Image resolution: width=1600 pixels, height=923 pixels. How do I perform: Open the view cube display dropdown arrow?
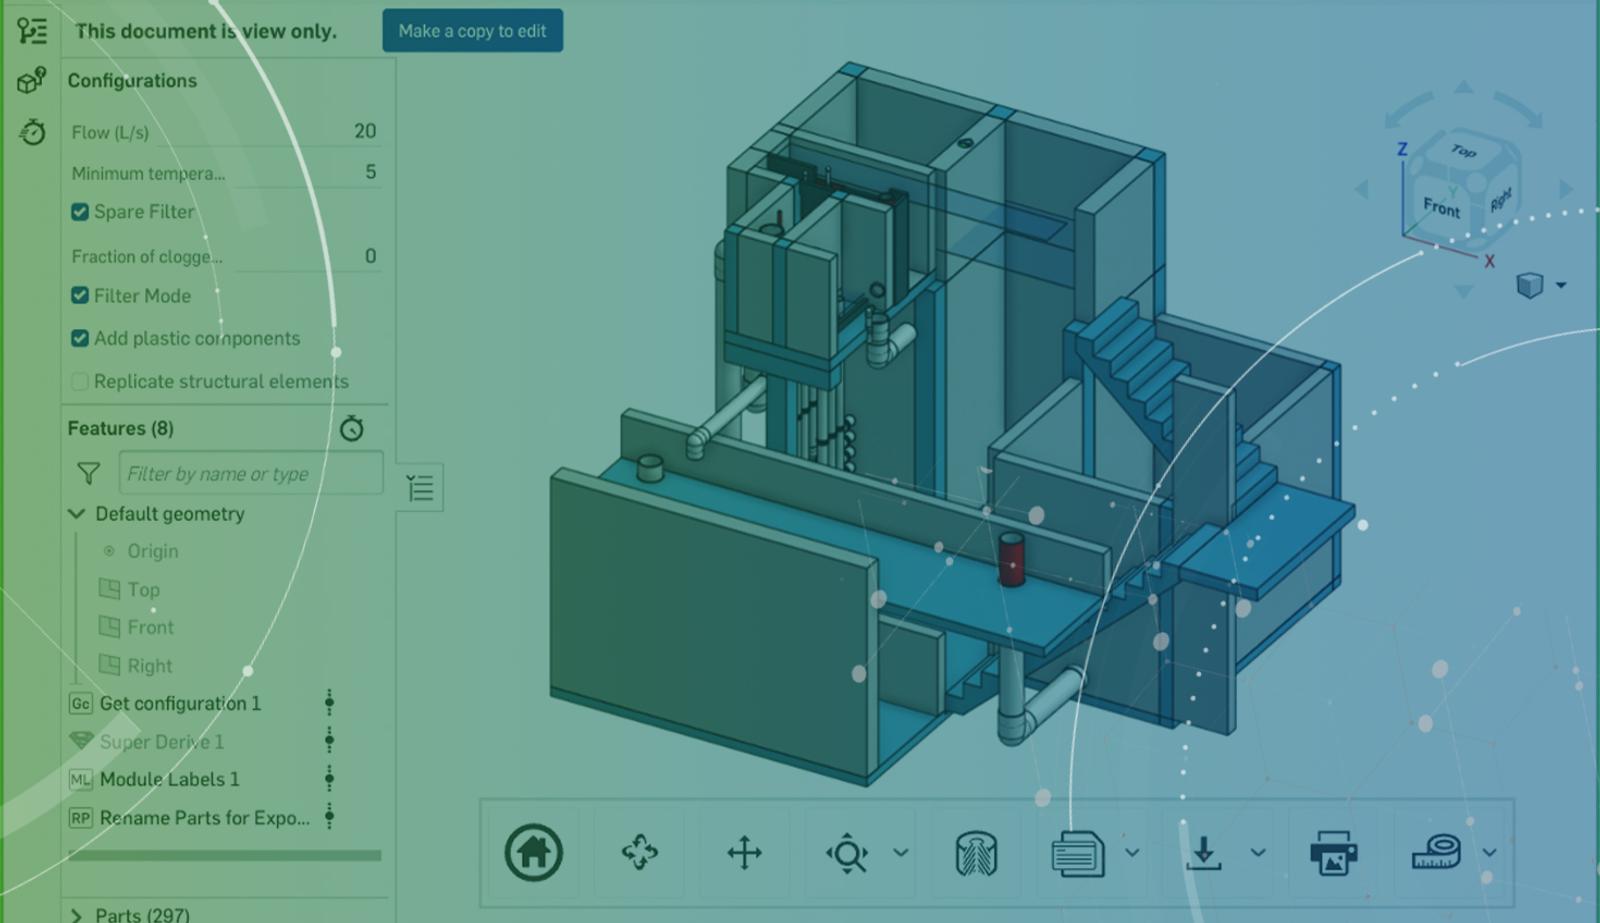click(x=1561, y=286)
